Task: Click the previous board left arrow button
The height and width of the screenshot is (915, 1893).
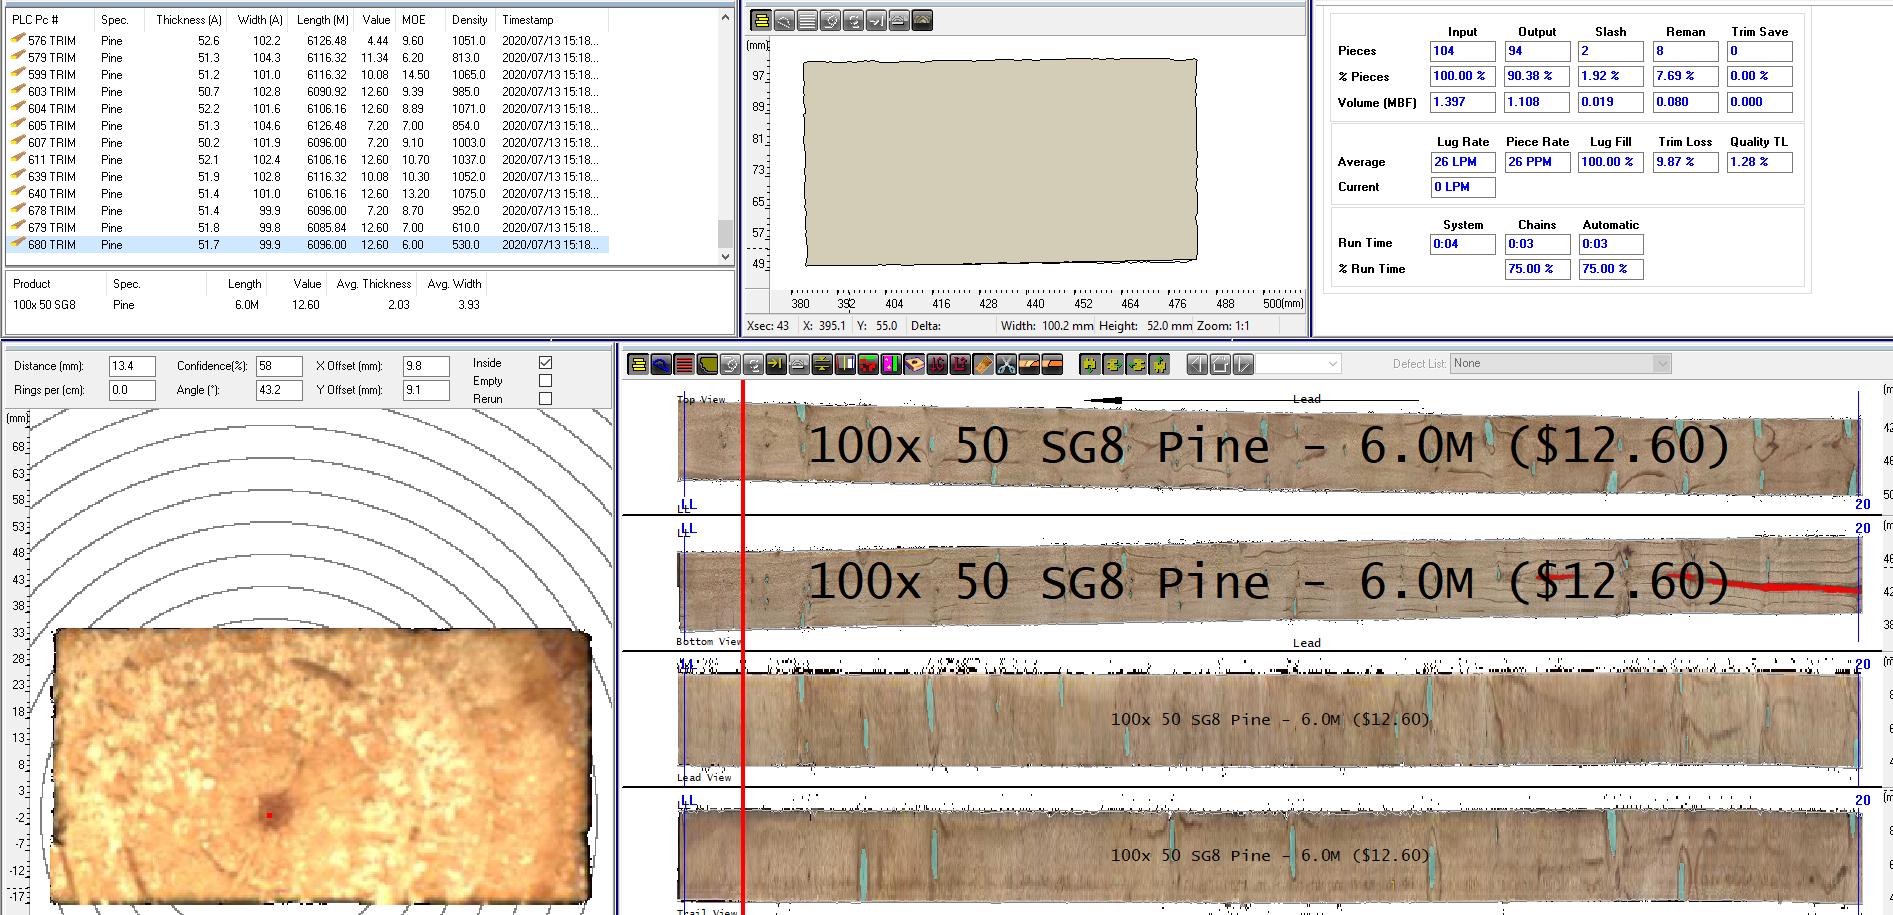Action: pyautogui.click(x=1197, y=365)
